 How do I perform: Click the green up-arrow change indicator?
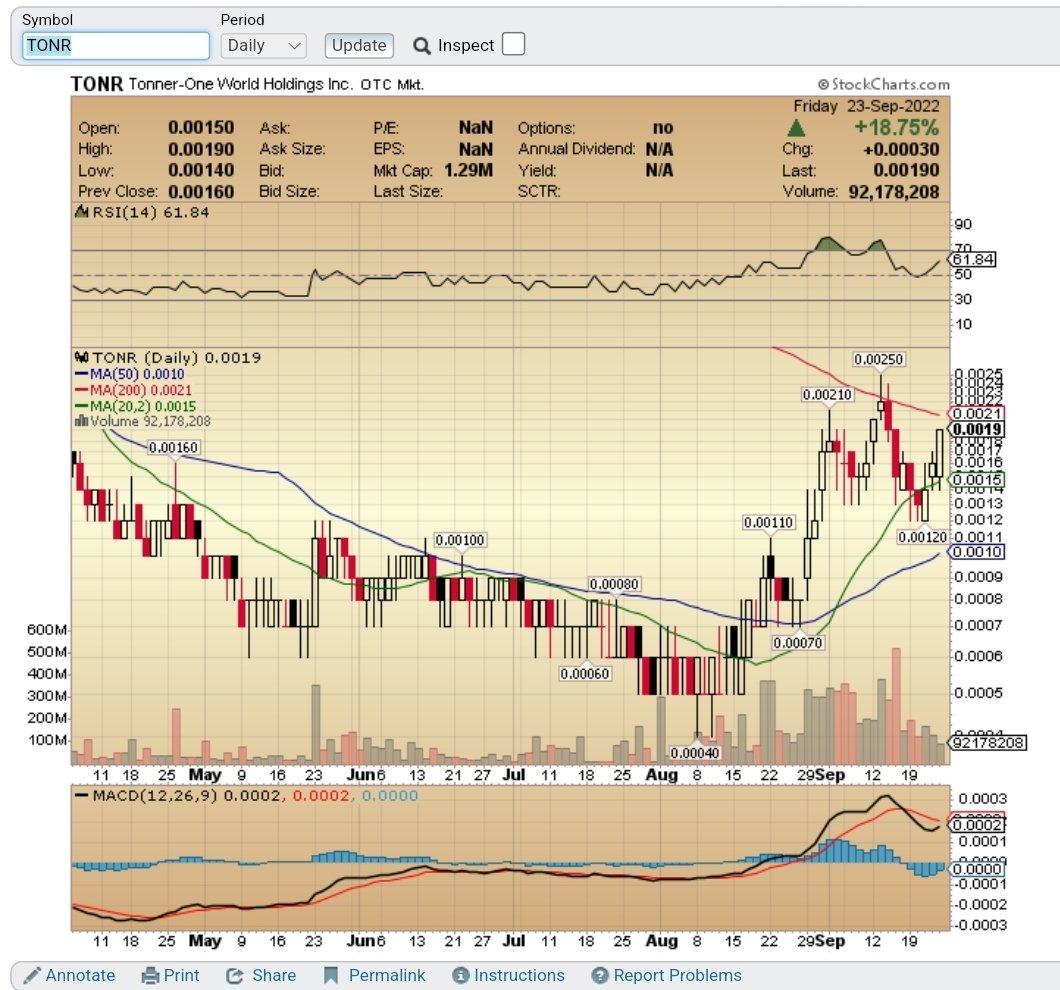coord(796,127)
